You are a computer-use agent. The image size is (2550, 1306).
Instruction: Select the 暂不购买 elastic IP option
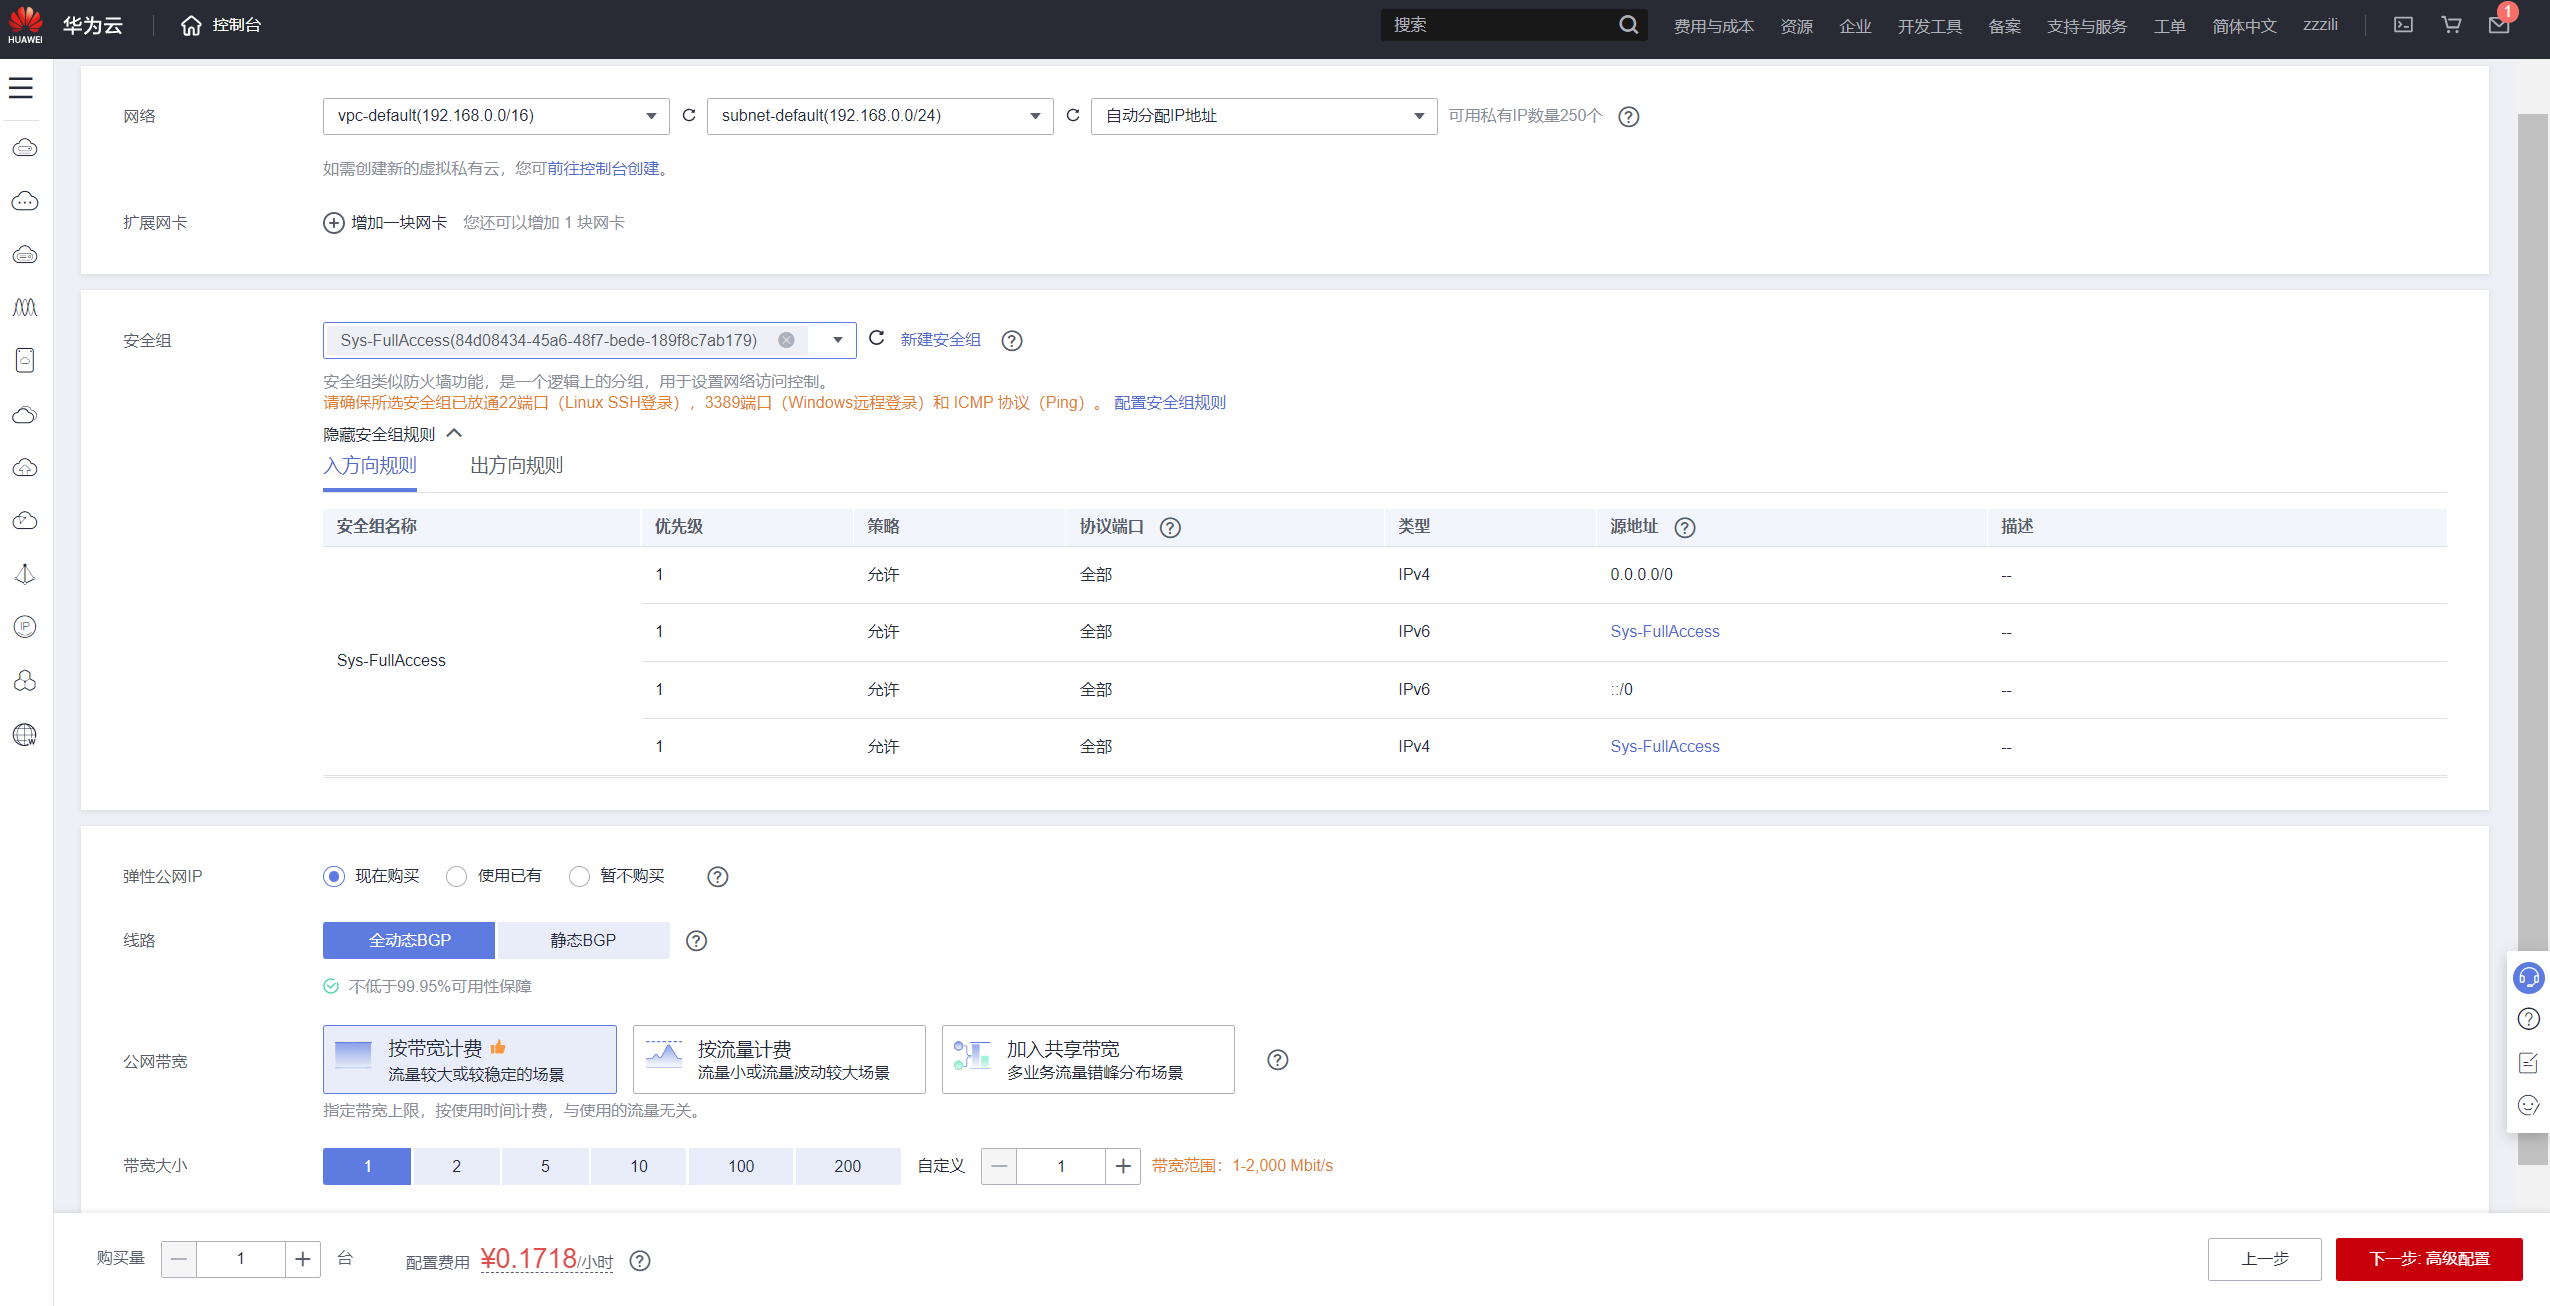(x=580, y=877)
